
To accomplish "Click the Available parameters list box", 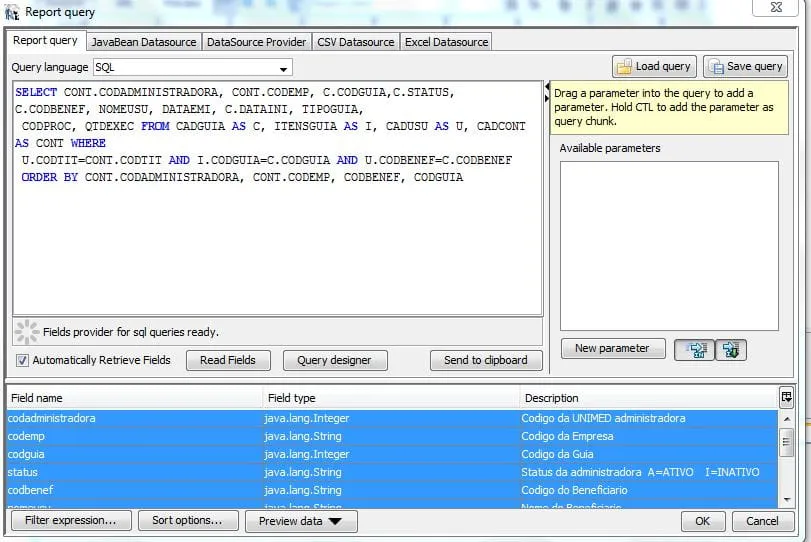I will point(669,246).
